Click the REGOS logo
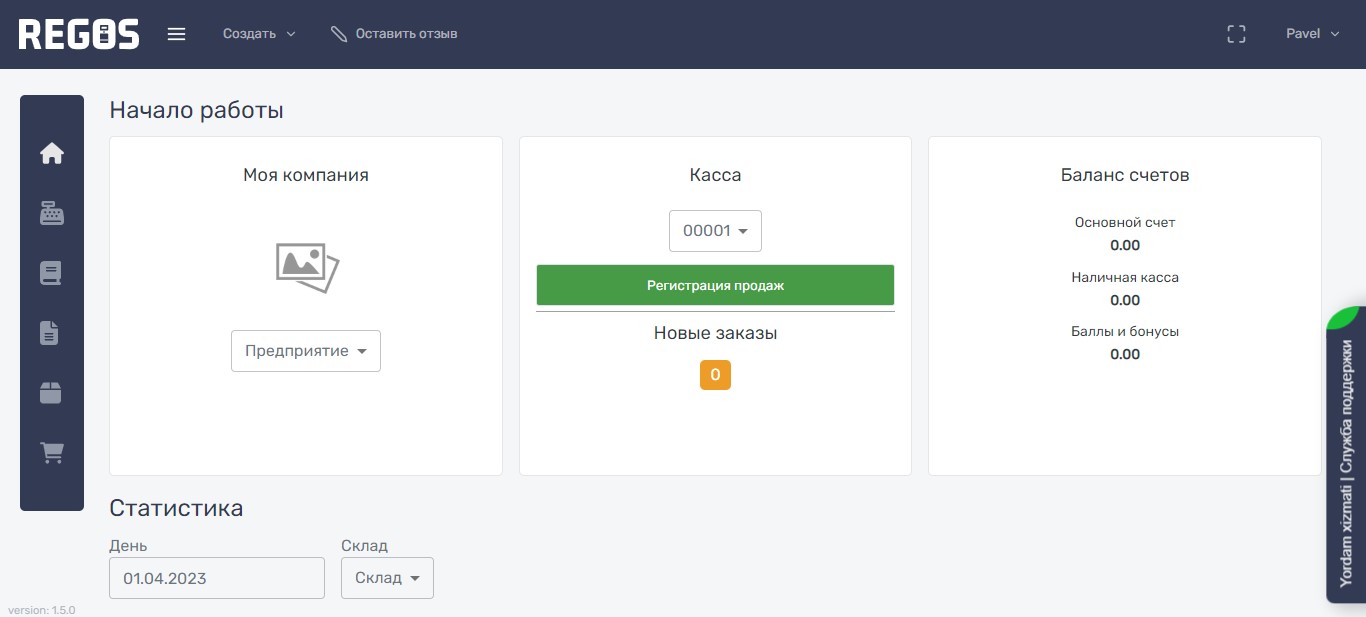The image size is (1366, 617). click(79, 34)
